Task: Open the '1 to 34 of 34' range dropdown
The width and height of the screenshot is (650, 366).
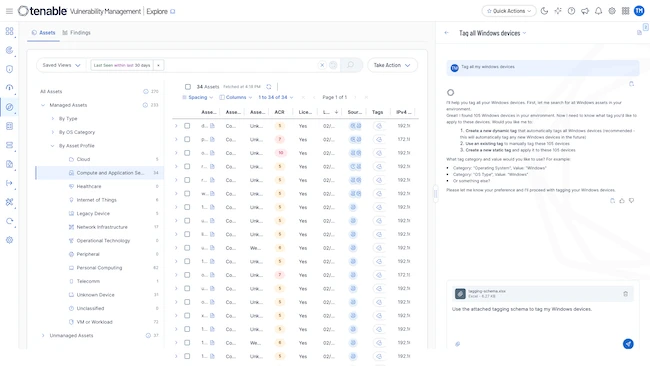Action: 276,97
